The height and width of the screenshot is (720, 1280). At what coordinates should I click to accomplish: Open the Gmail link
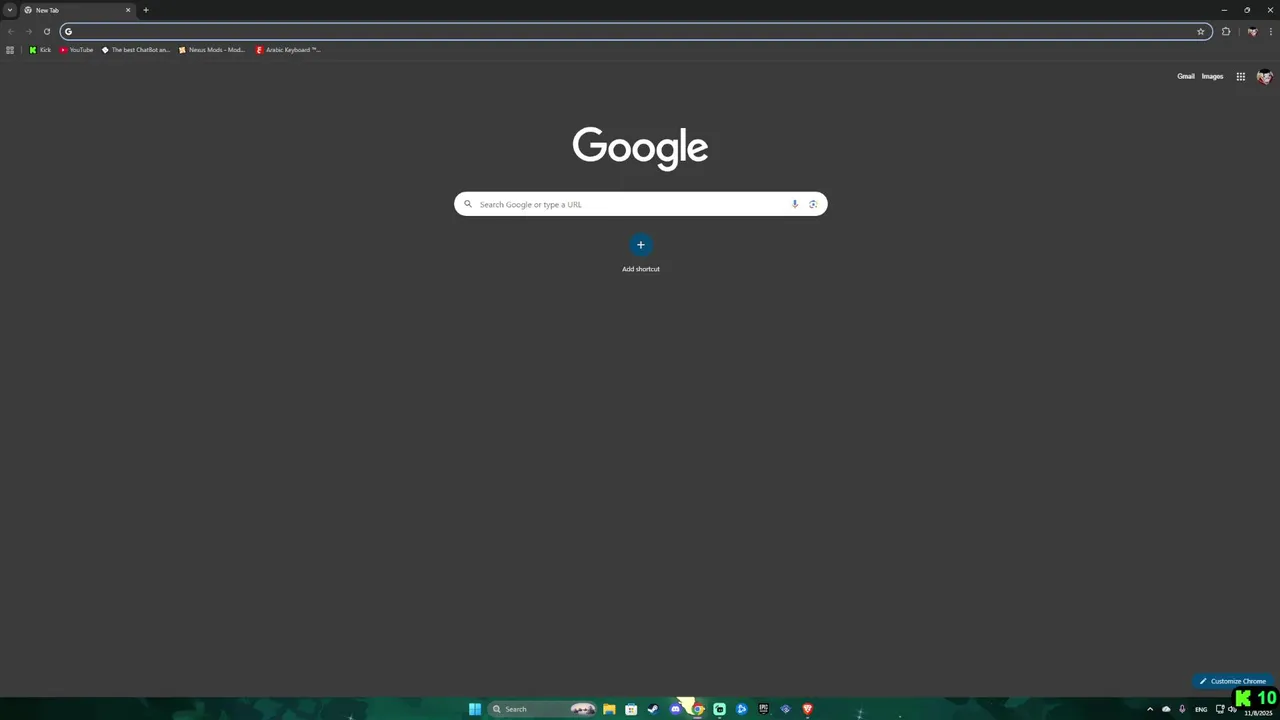[x=1186, y=76]
